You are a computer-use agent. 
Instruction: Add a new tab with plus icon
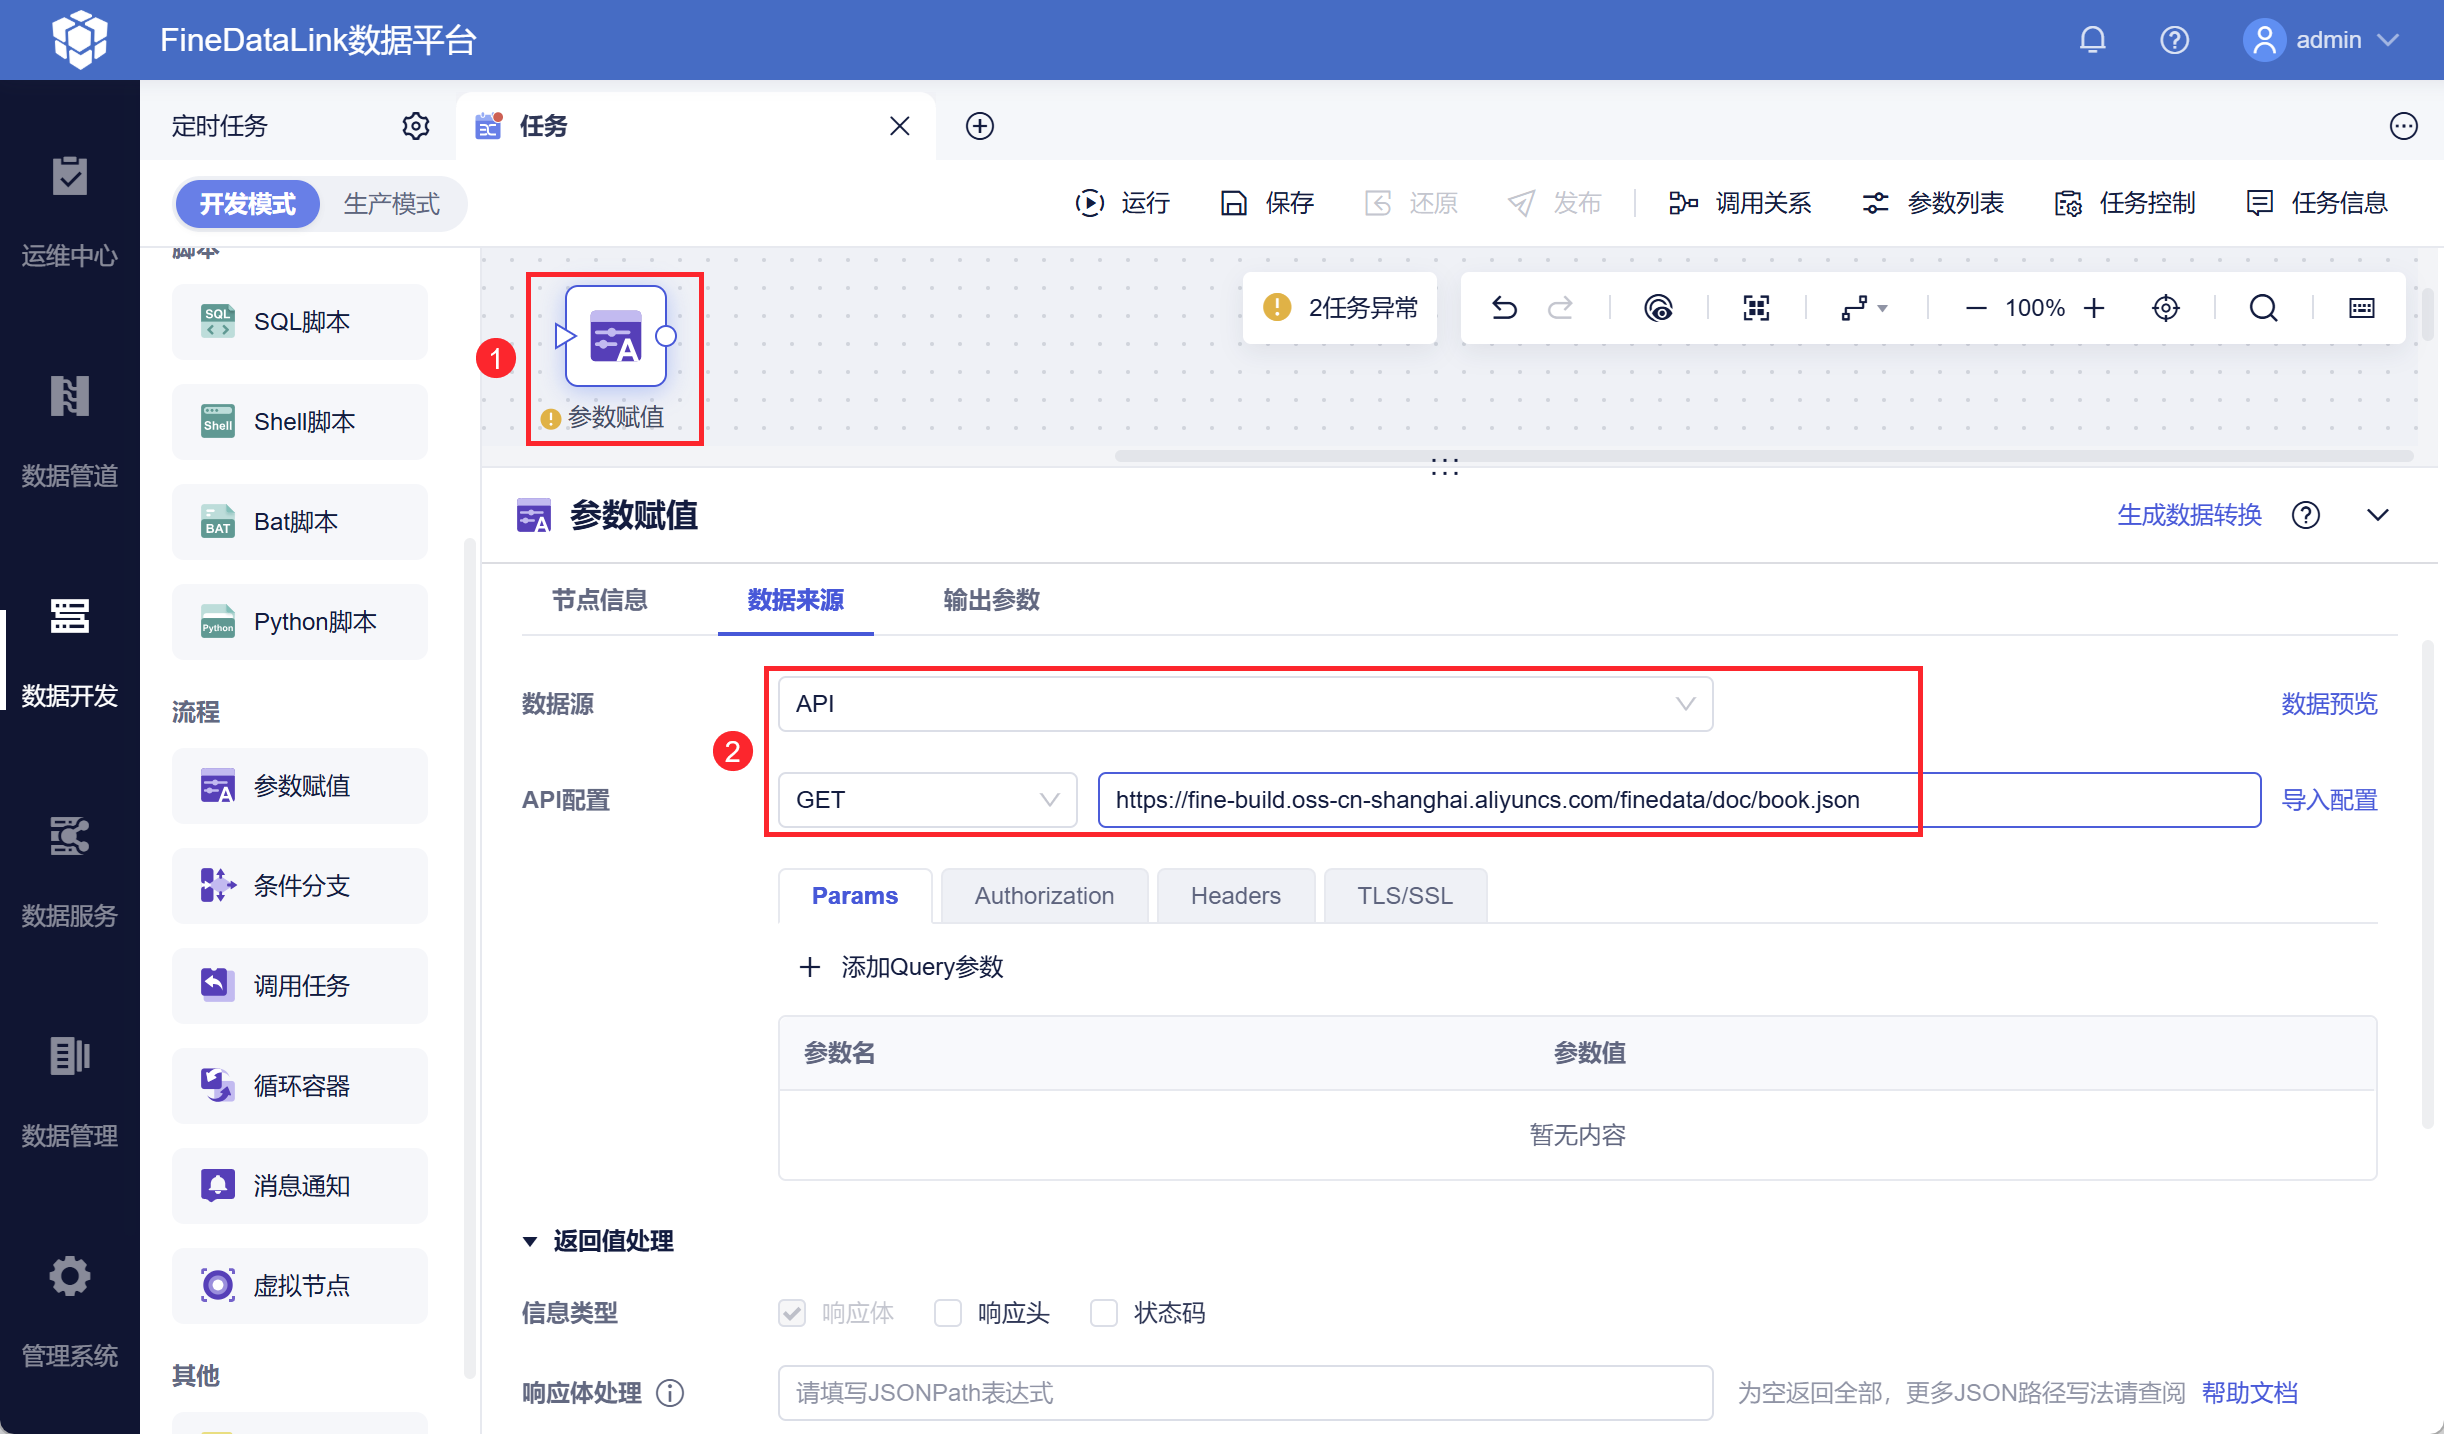[x=979, y=126]
